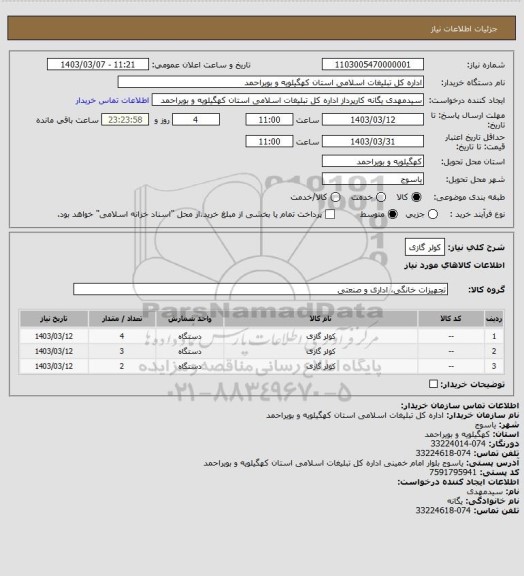Toggle the Islamic treasury payment checkbox
Image resolution: width=524 pixels, height=576 pixels.
point(330,214)
